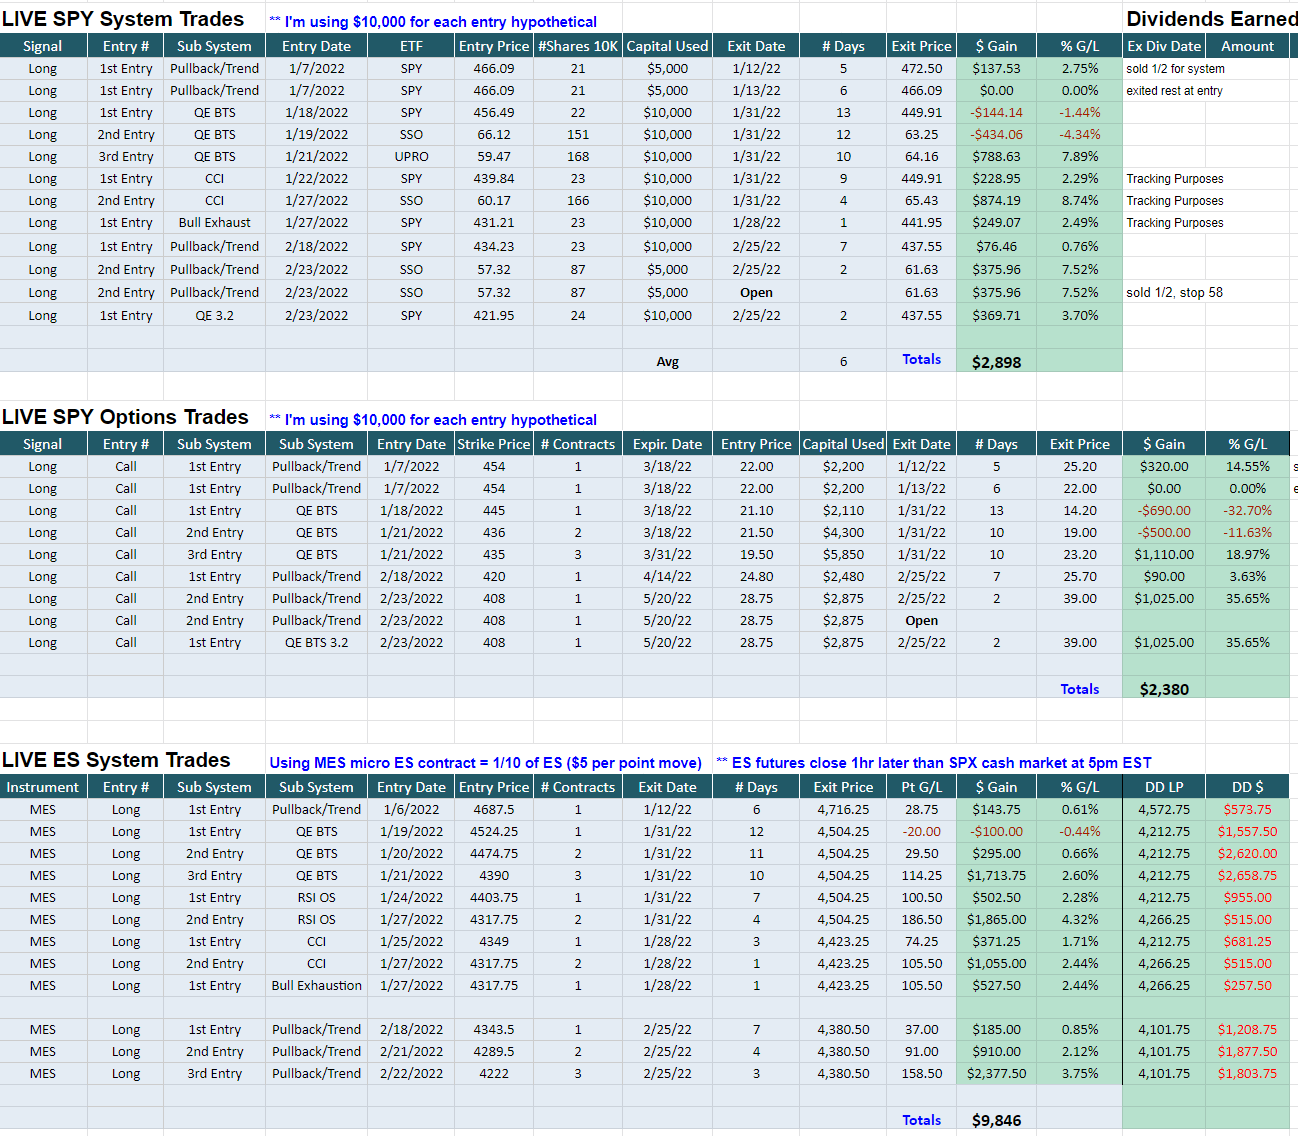The height and width of the screenshot is (1136, 1298).
Task: Click the 'LIVE SPY Options Trades' title
Action: coord(125,417)
